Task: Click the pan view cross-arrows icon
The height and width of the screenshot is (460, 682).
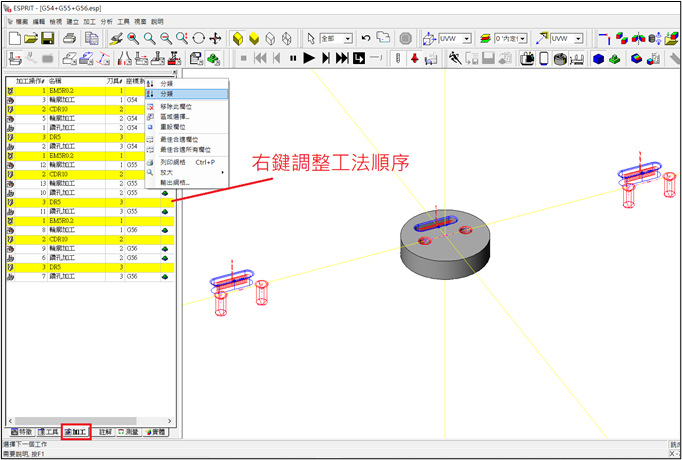Action: pos(215,38)
